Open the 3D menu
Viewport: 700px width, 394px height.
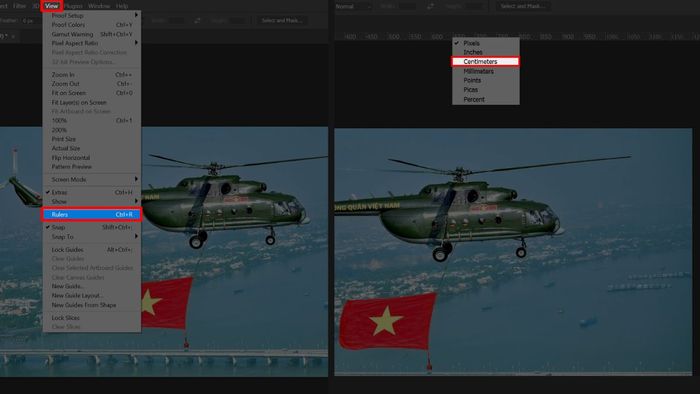[x=35, y=6]
